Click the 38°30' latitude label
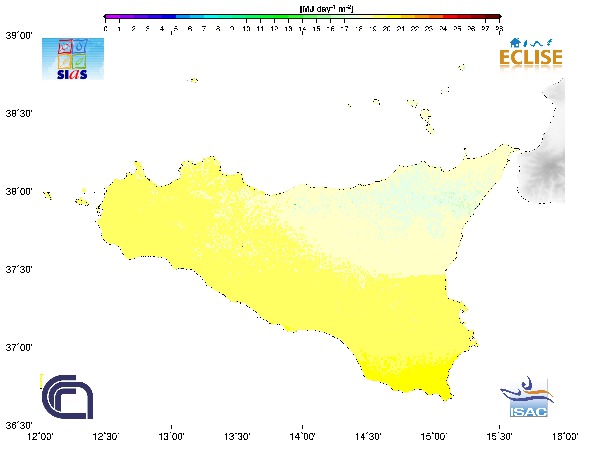Image resolution: width=600 pixels, height=450 pixels. point(19,114)
